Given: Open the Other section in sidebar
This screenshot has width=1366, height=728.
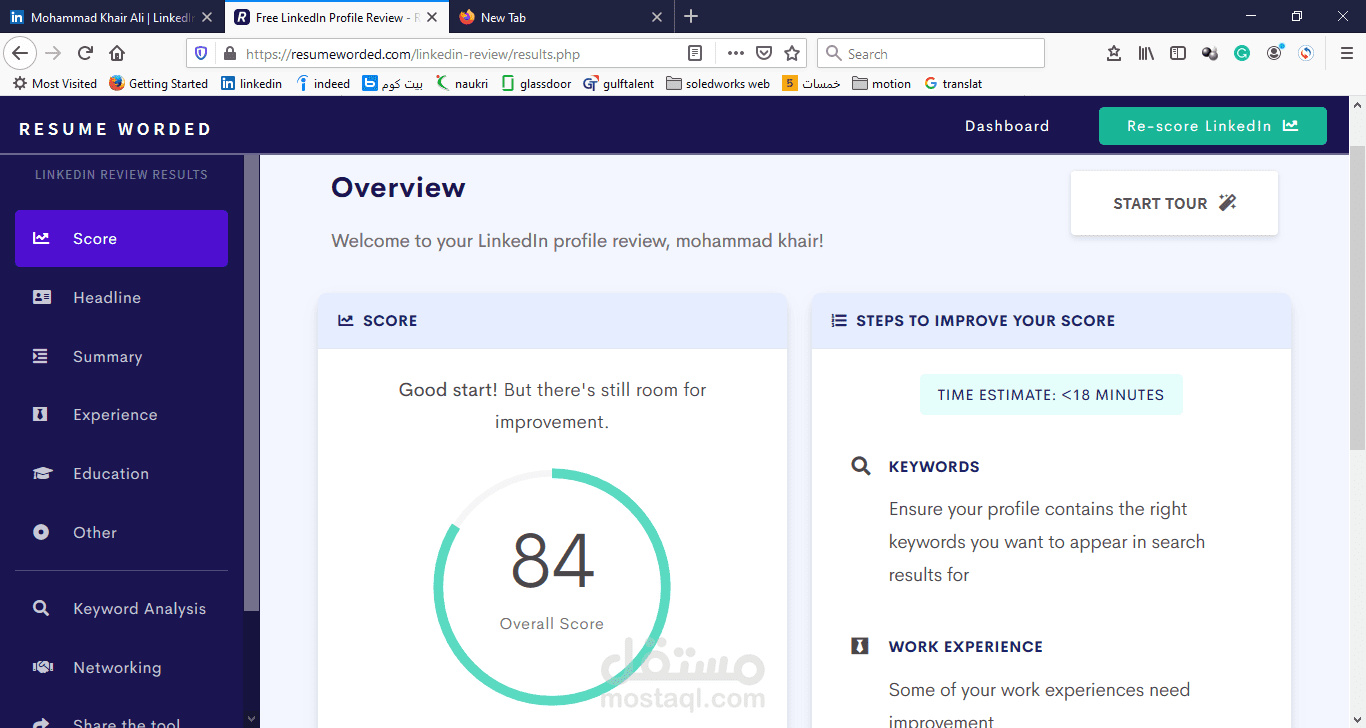Looking at the screenshot, I should (x=121, y=532).
